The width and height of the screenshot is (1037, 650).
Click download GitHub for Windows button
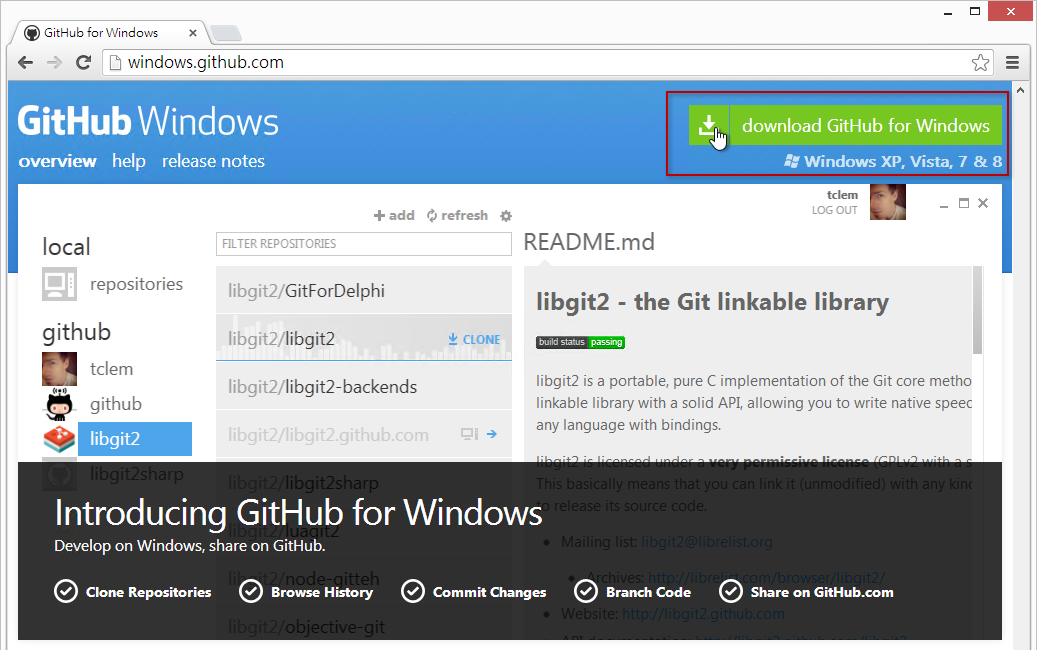(865, 126)
